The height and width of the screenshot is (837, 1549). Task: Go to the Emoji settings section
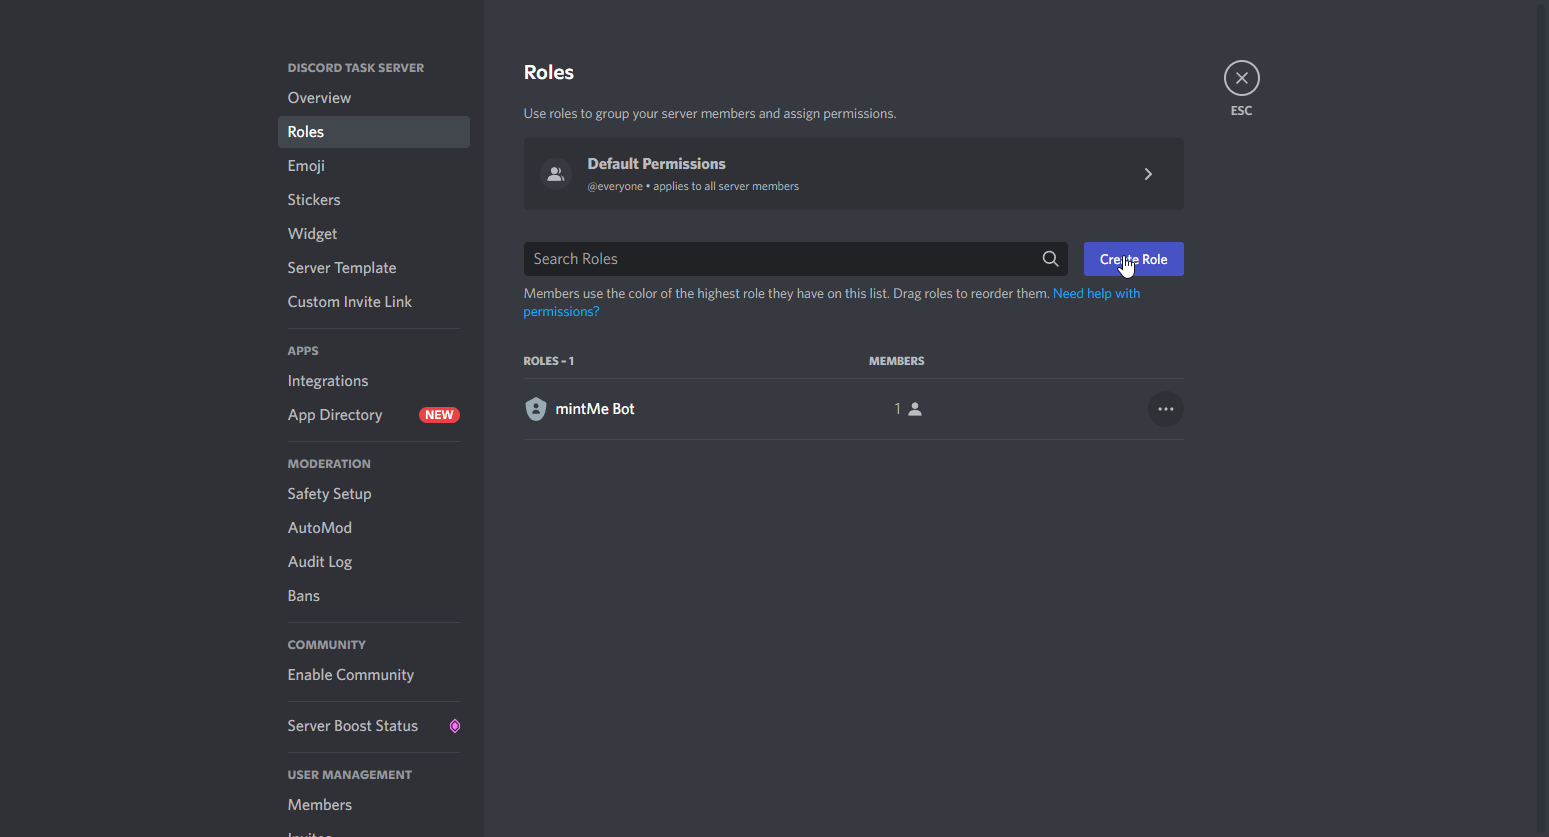pos(306,166)
